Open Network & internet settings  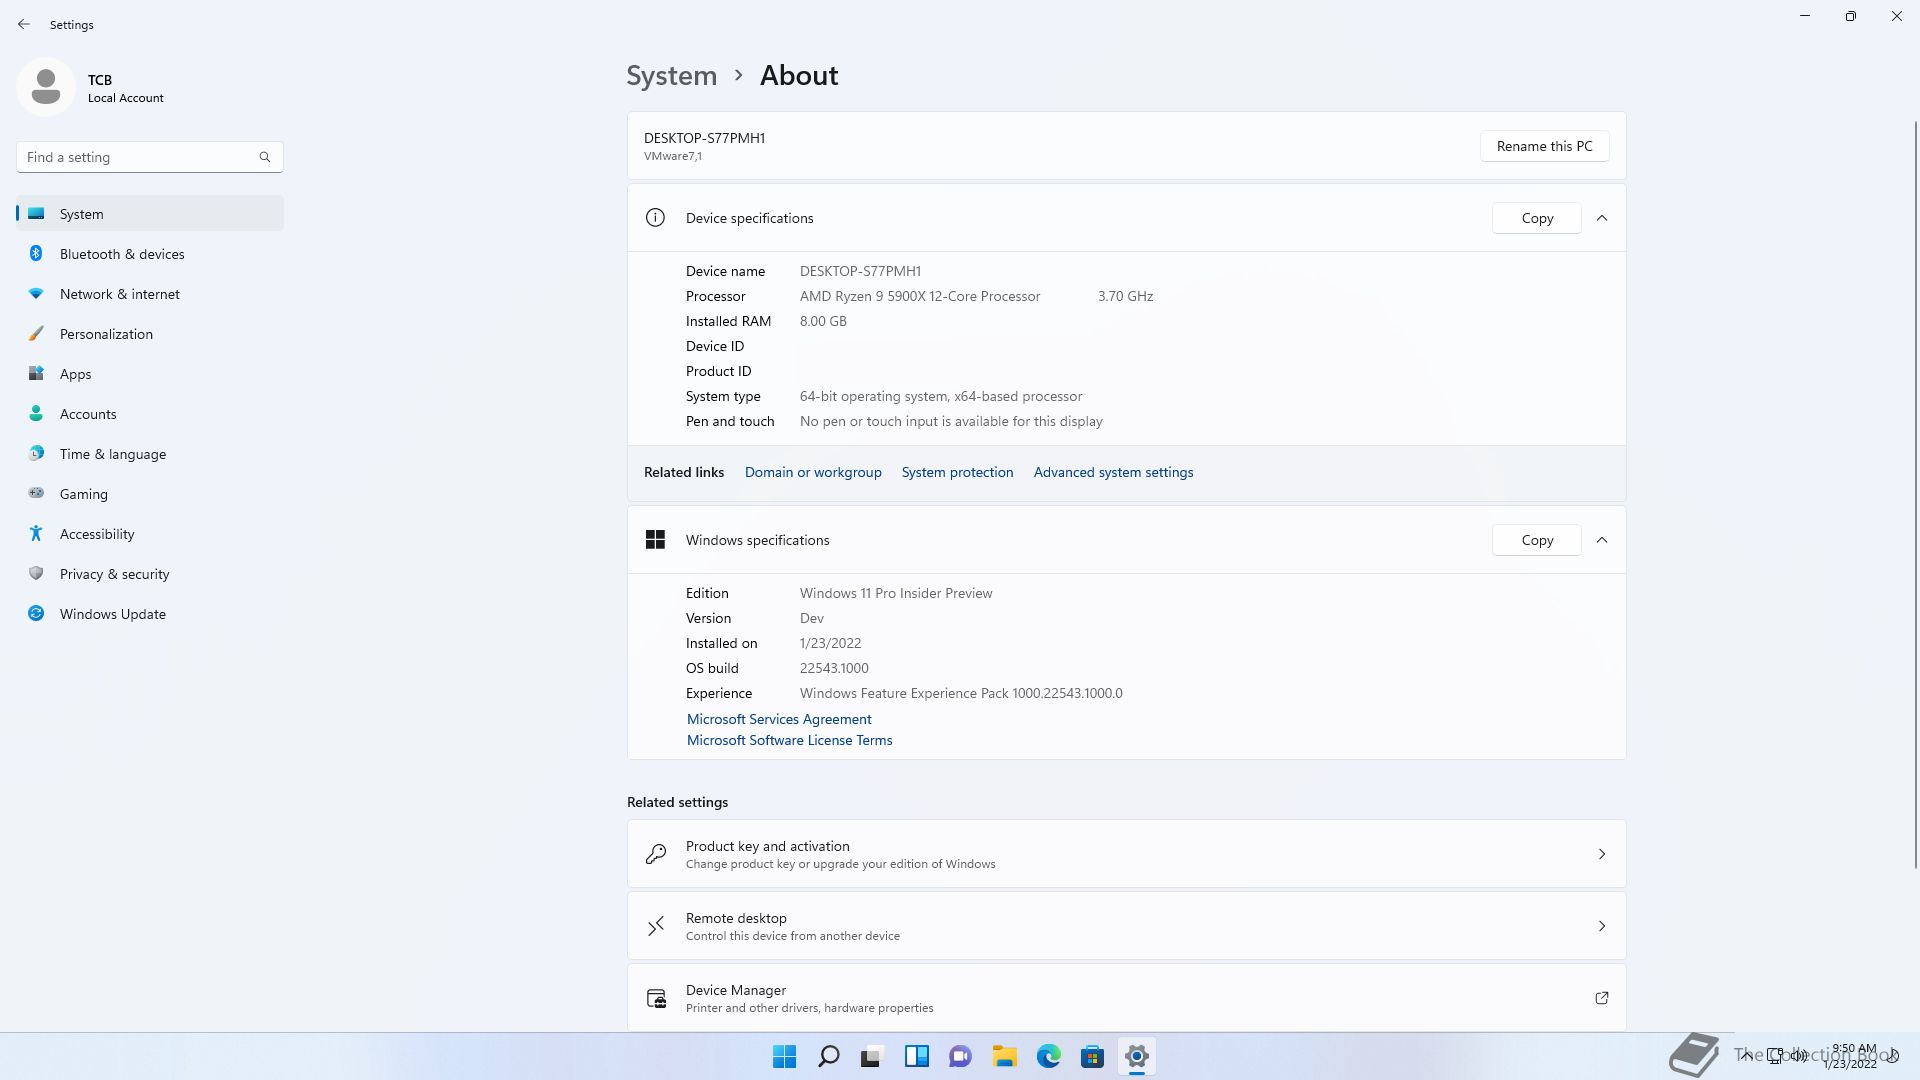(150, 294)
